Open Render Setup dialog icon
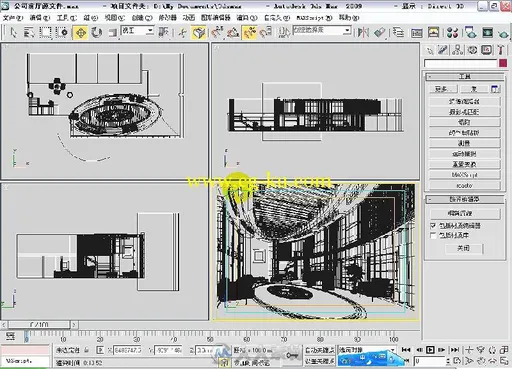512x369 pixels. tap(470, 32)
